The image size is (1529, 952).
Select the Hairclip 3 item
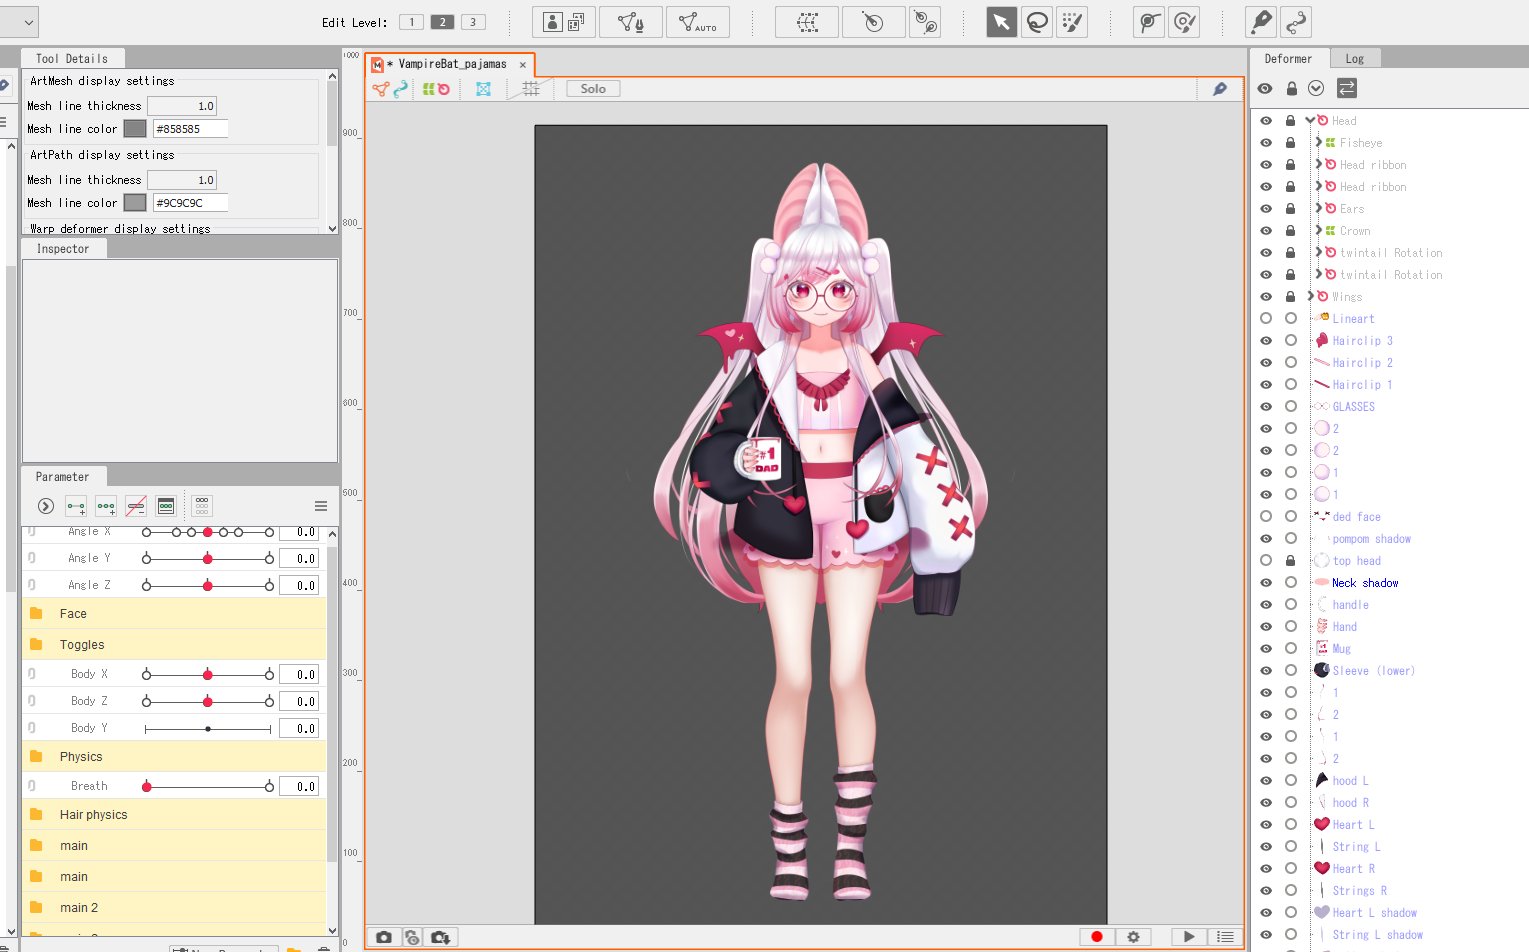pos(1362,341)
